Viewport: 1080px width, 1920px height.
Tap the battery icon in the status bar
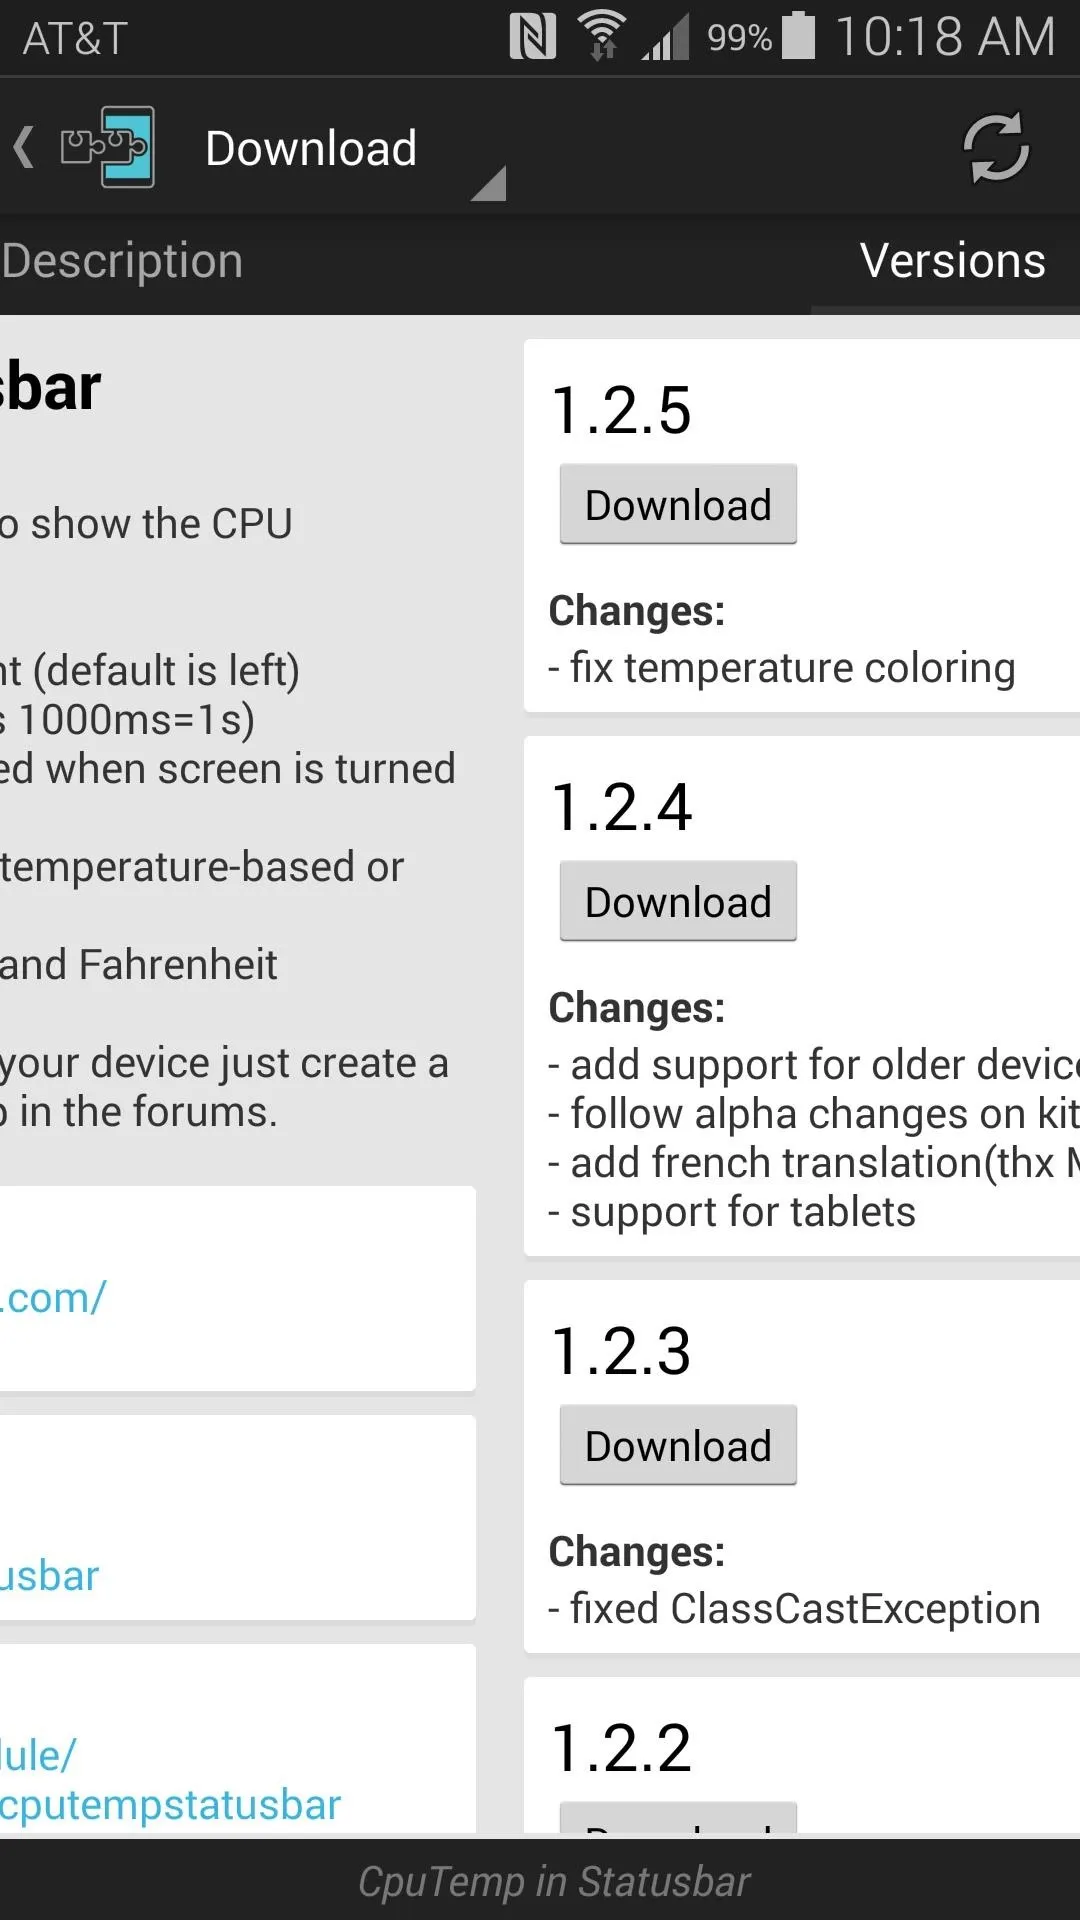coord(798,35)
